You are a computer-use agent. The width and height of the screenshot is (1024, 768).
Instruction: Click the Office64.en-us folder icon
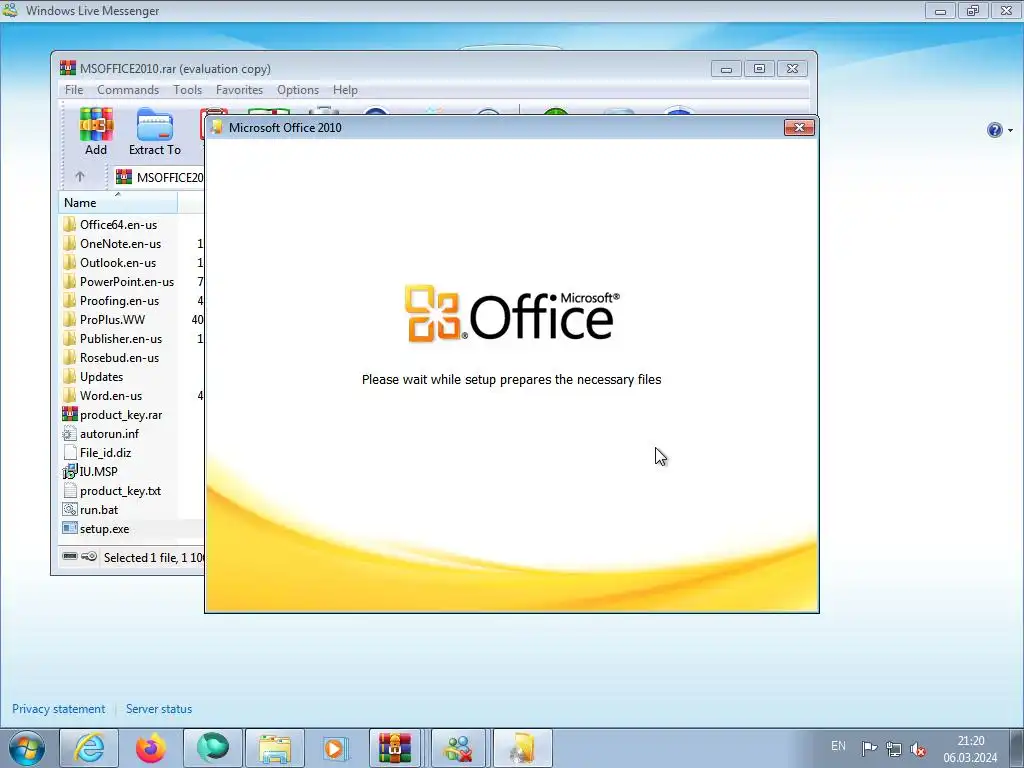(69, 224)
